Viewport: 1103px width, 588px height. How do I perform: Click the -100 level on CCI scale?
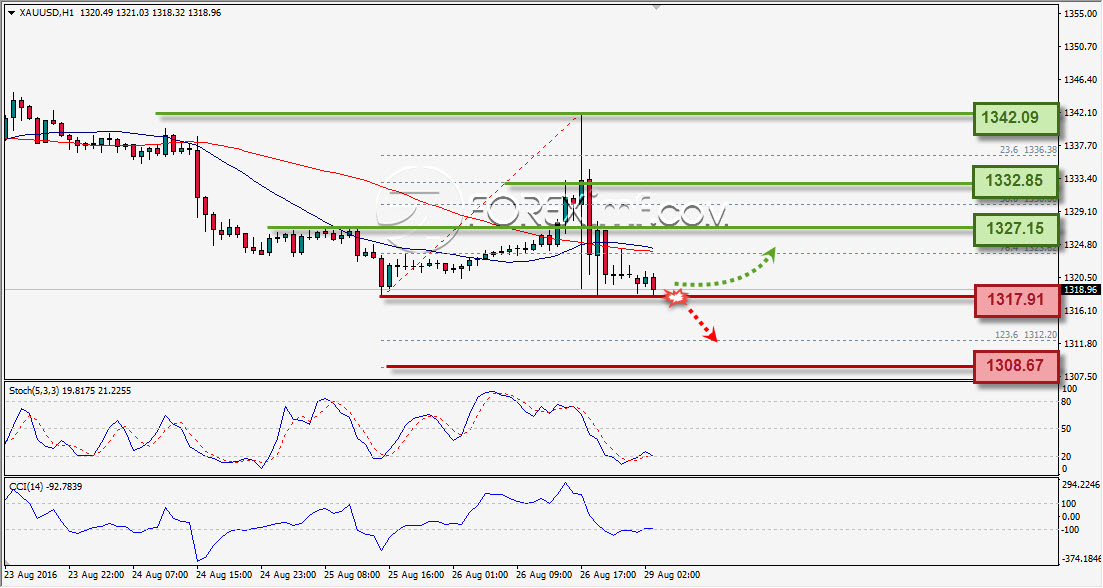coord(1070,530)
